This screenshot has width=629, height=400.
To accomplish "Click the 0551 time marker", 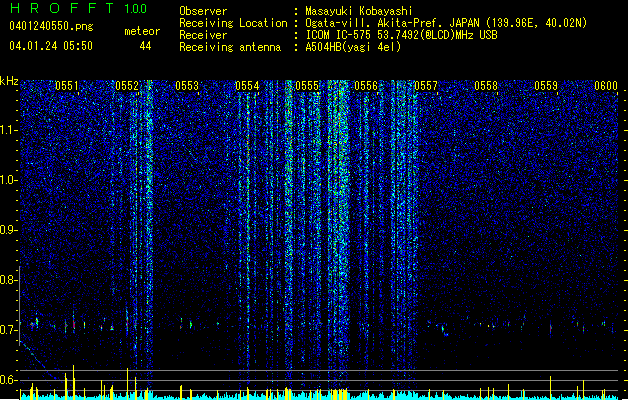I will [67, 86].
